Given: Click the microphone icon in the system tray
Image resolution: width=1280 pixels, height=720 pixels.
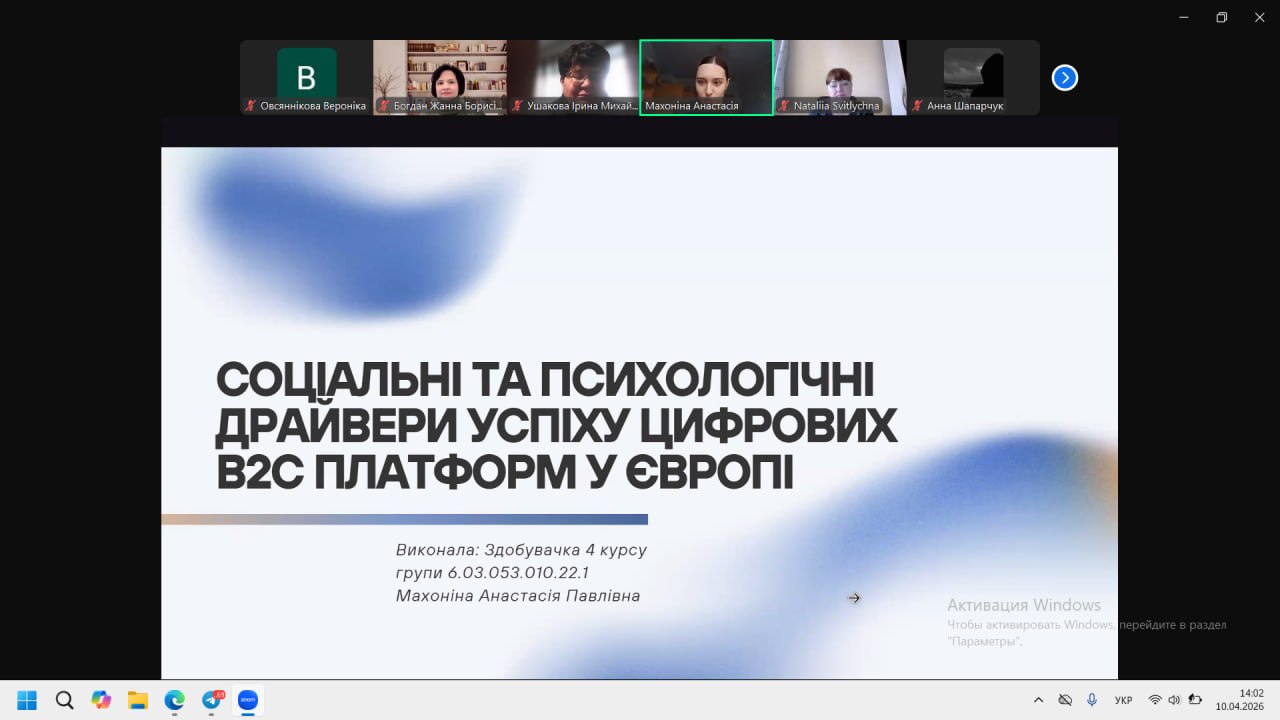Looking at the screenshot, I should pyautogui.click(x=1092, y=700).
